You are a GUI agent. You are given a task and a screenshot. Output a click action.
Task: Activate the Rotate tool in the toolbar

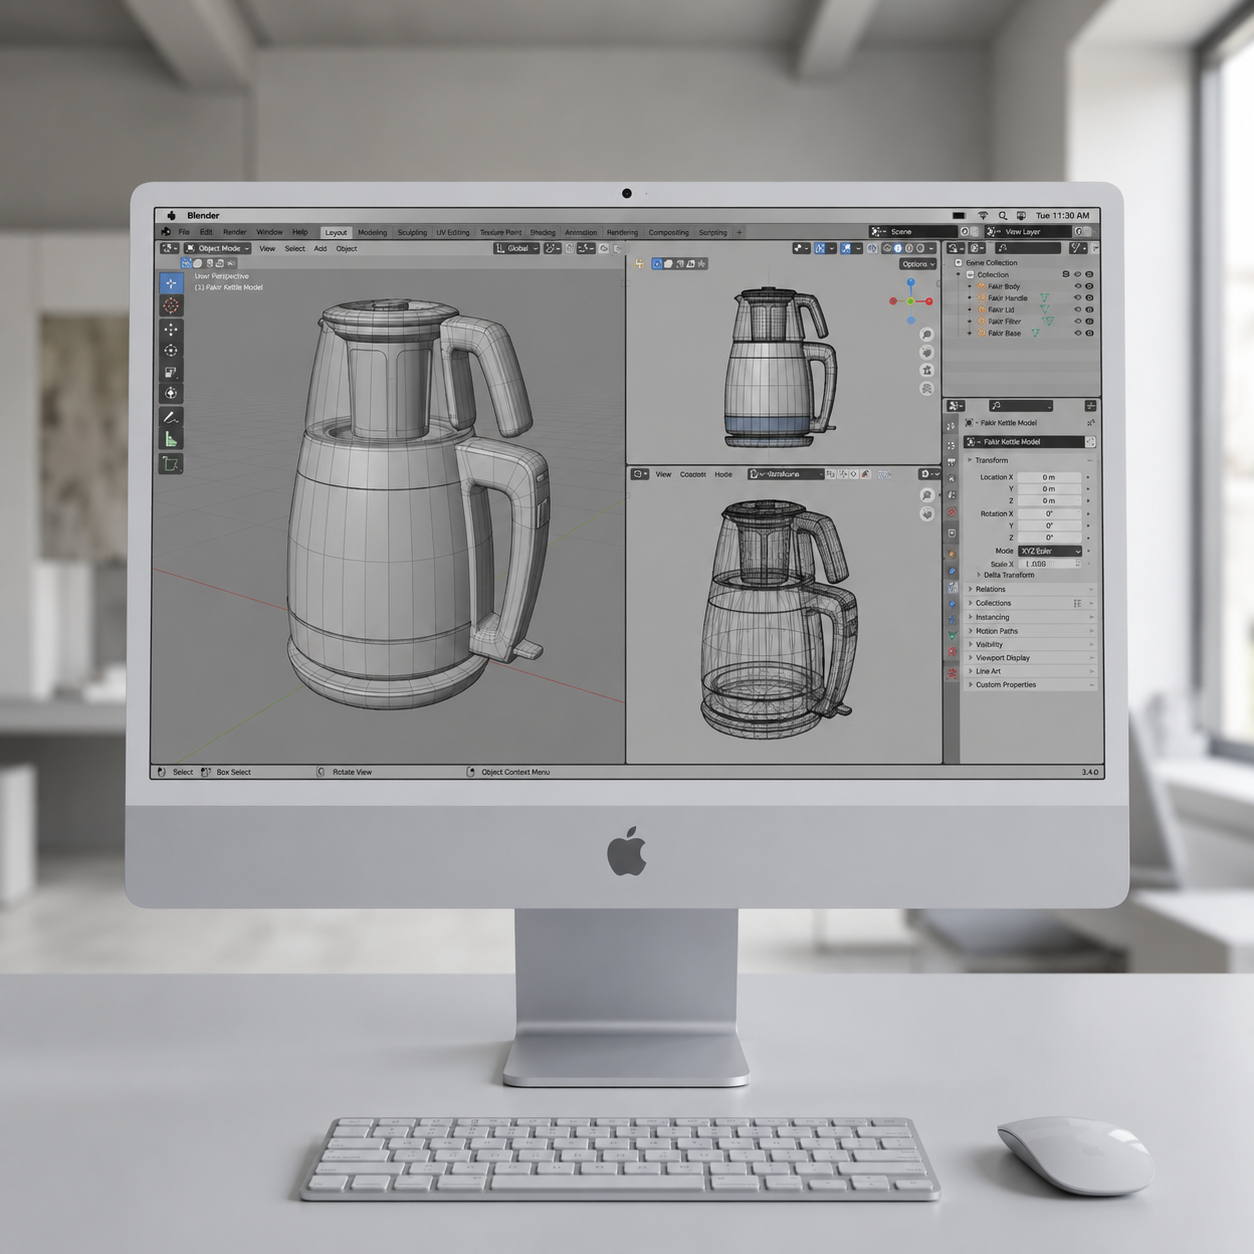pyautogui.click(x=171, y=351)
